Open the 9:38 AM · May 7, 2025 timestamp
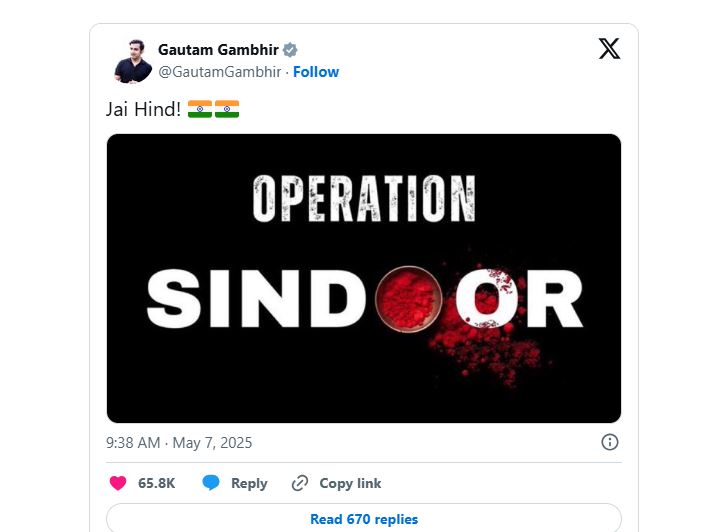Viewport: 715px width, 532px height. [x=179, y=443]
